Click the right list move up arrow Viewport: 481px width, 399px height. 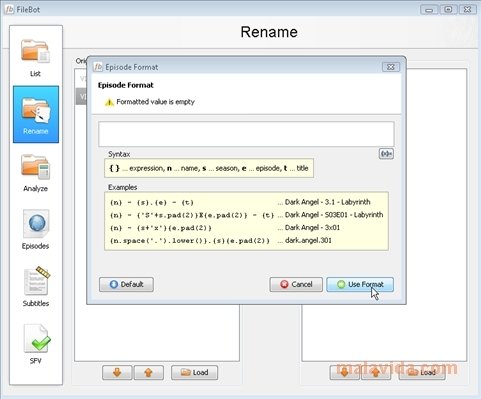click(376, 372)
